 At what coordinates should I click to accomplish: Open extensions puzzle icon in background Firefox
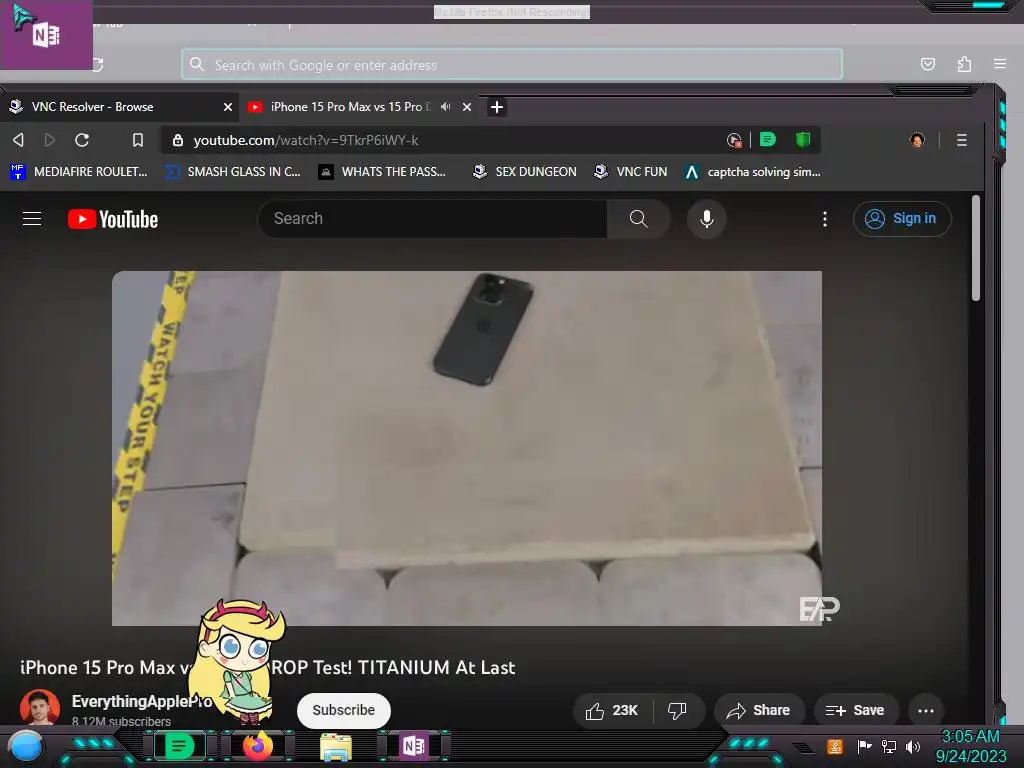[x=964, y=64]
